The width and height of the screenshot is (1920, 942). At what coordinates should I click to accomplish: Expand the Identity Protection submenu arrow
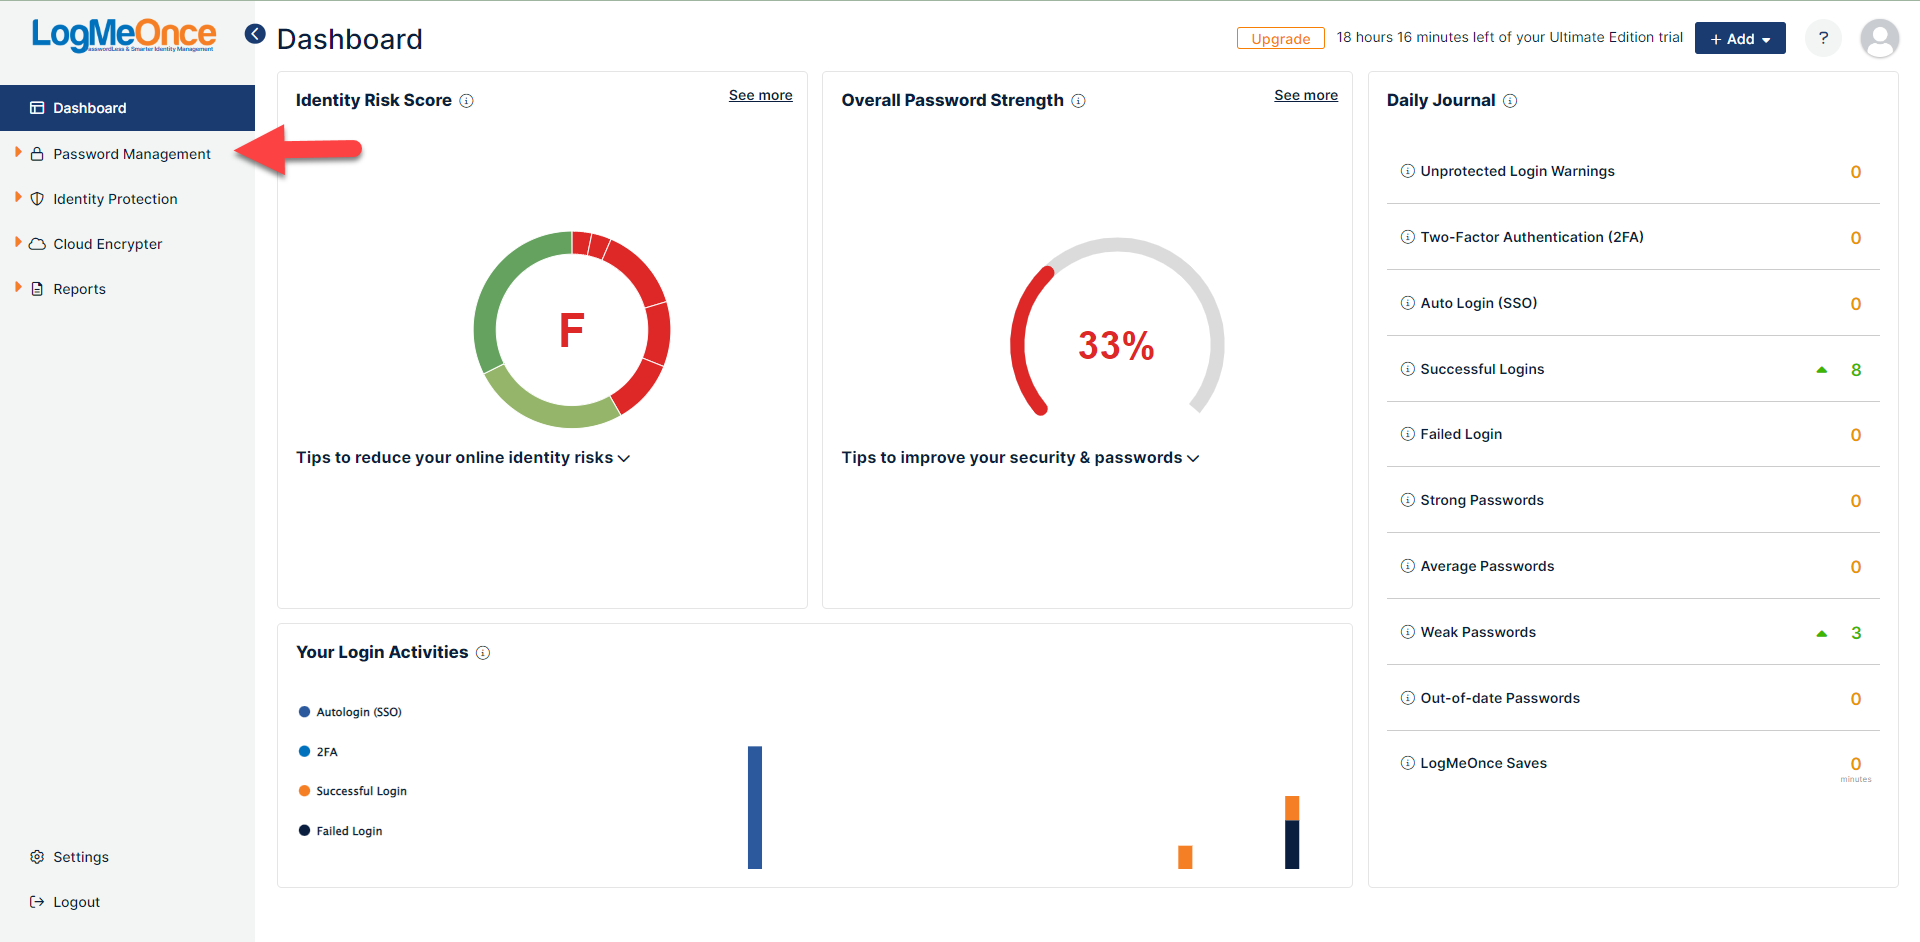[x=18, y=197]
